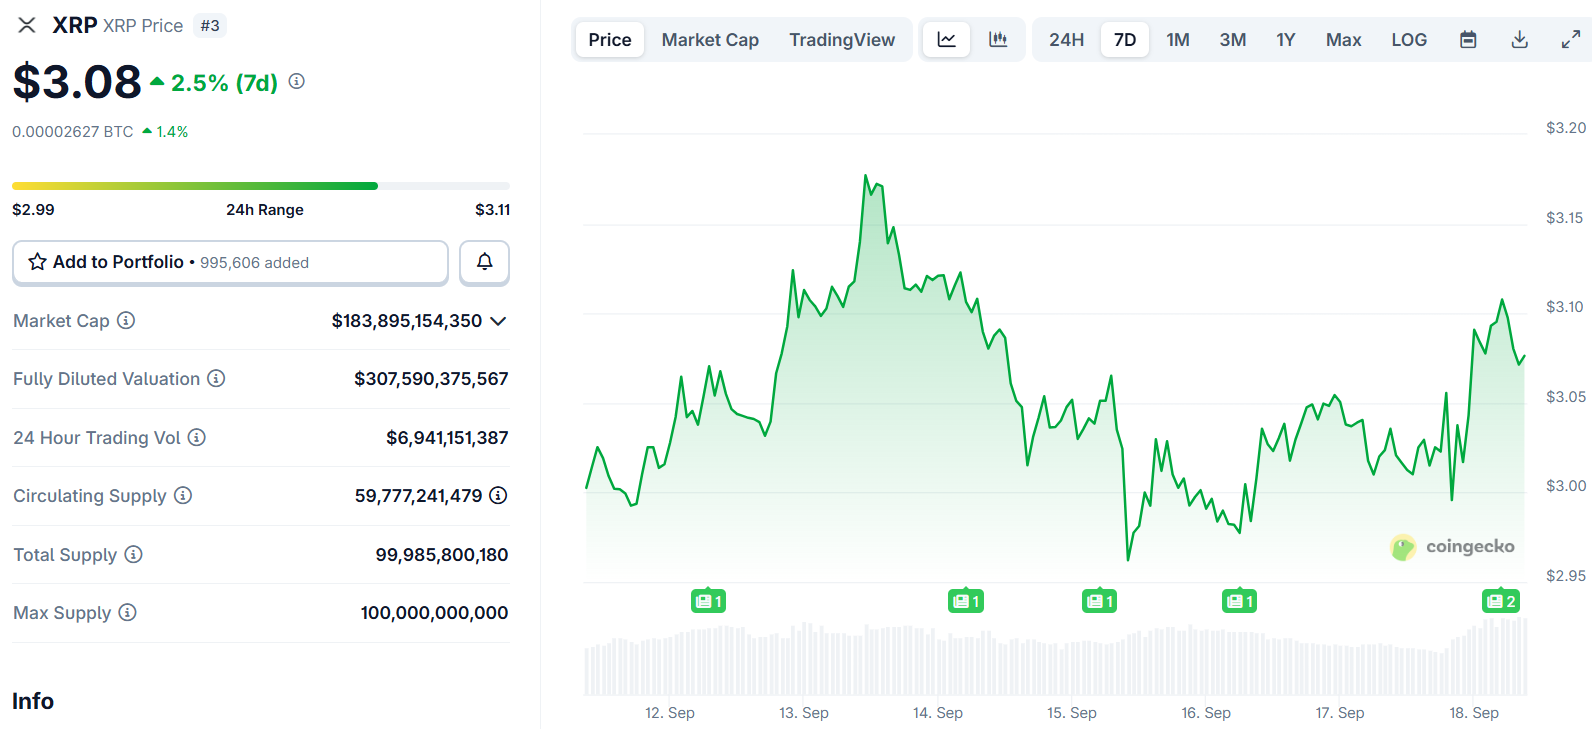
Task: Switch to line chart view icon
Action: pyautogui.click(x=946, y=40)
